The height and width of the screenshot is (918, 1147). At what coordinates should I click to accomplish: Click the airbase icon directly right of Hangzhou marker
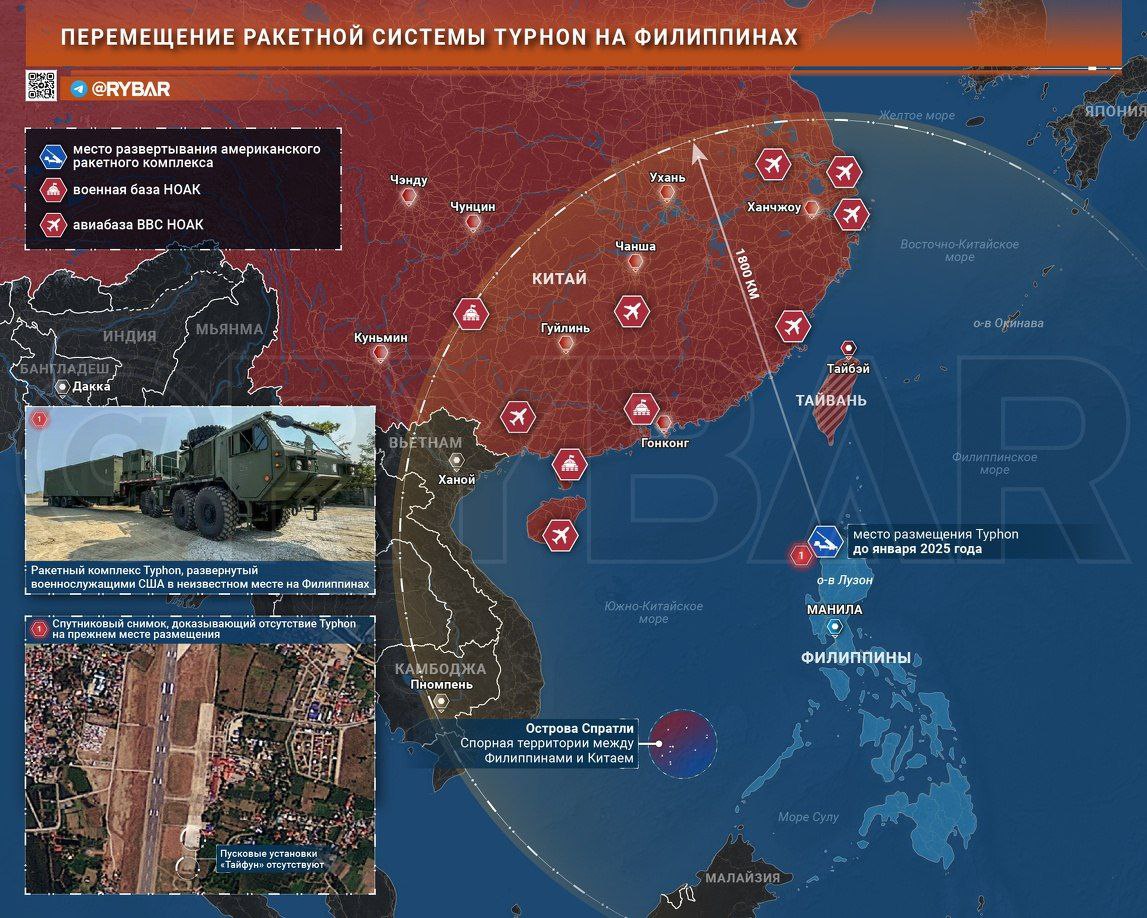click(x=851, y=214)
